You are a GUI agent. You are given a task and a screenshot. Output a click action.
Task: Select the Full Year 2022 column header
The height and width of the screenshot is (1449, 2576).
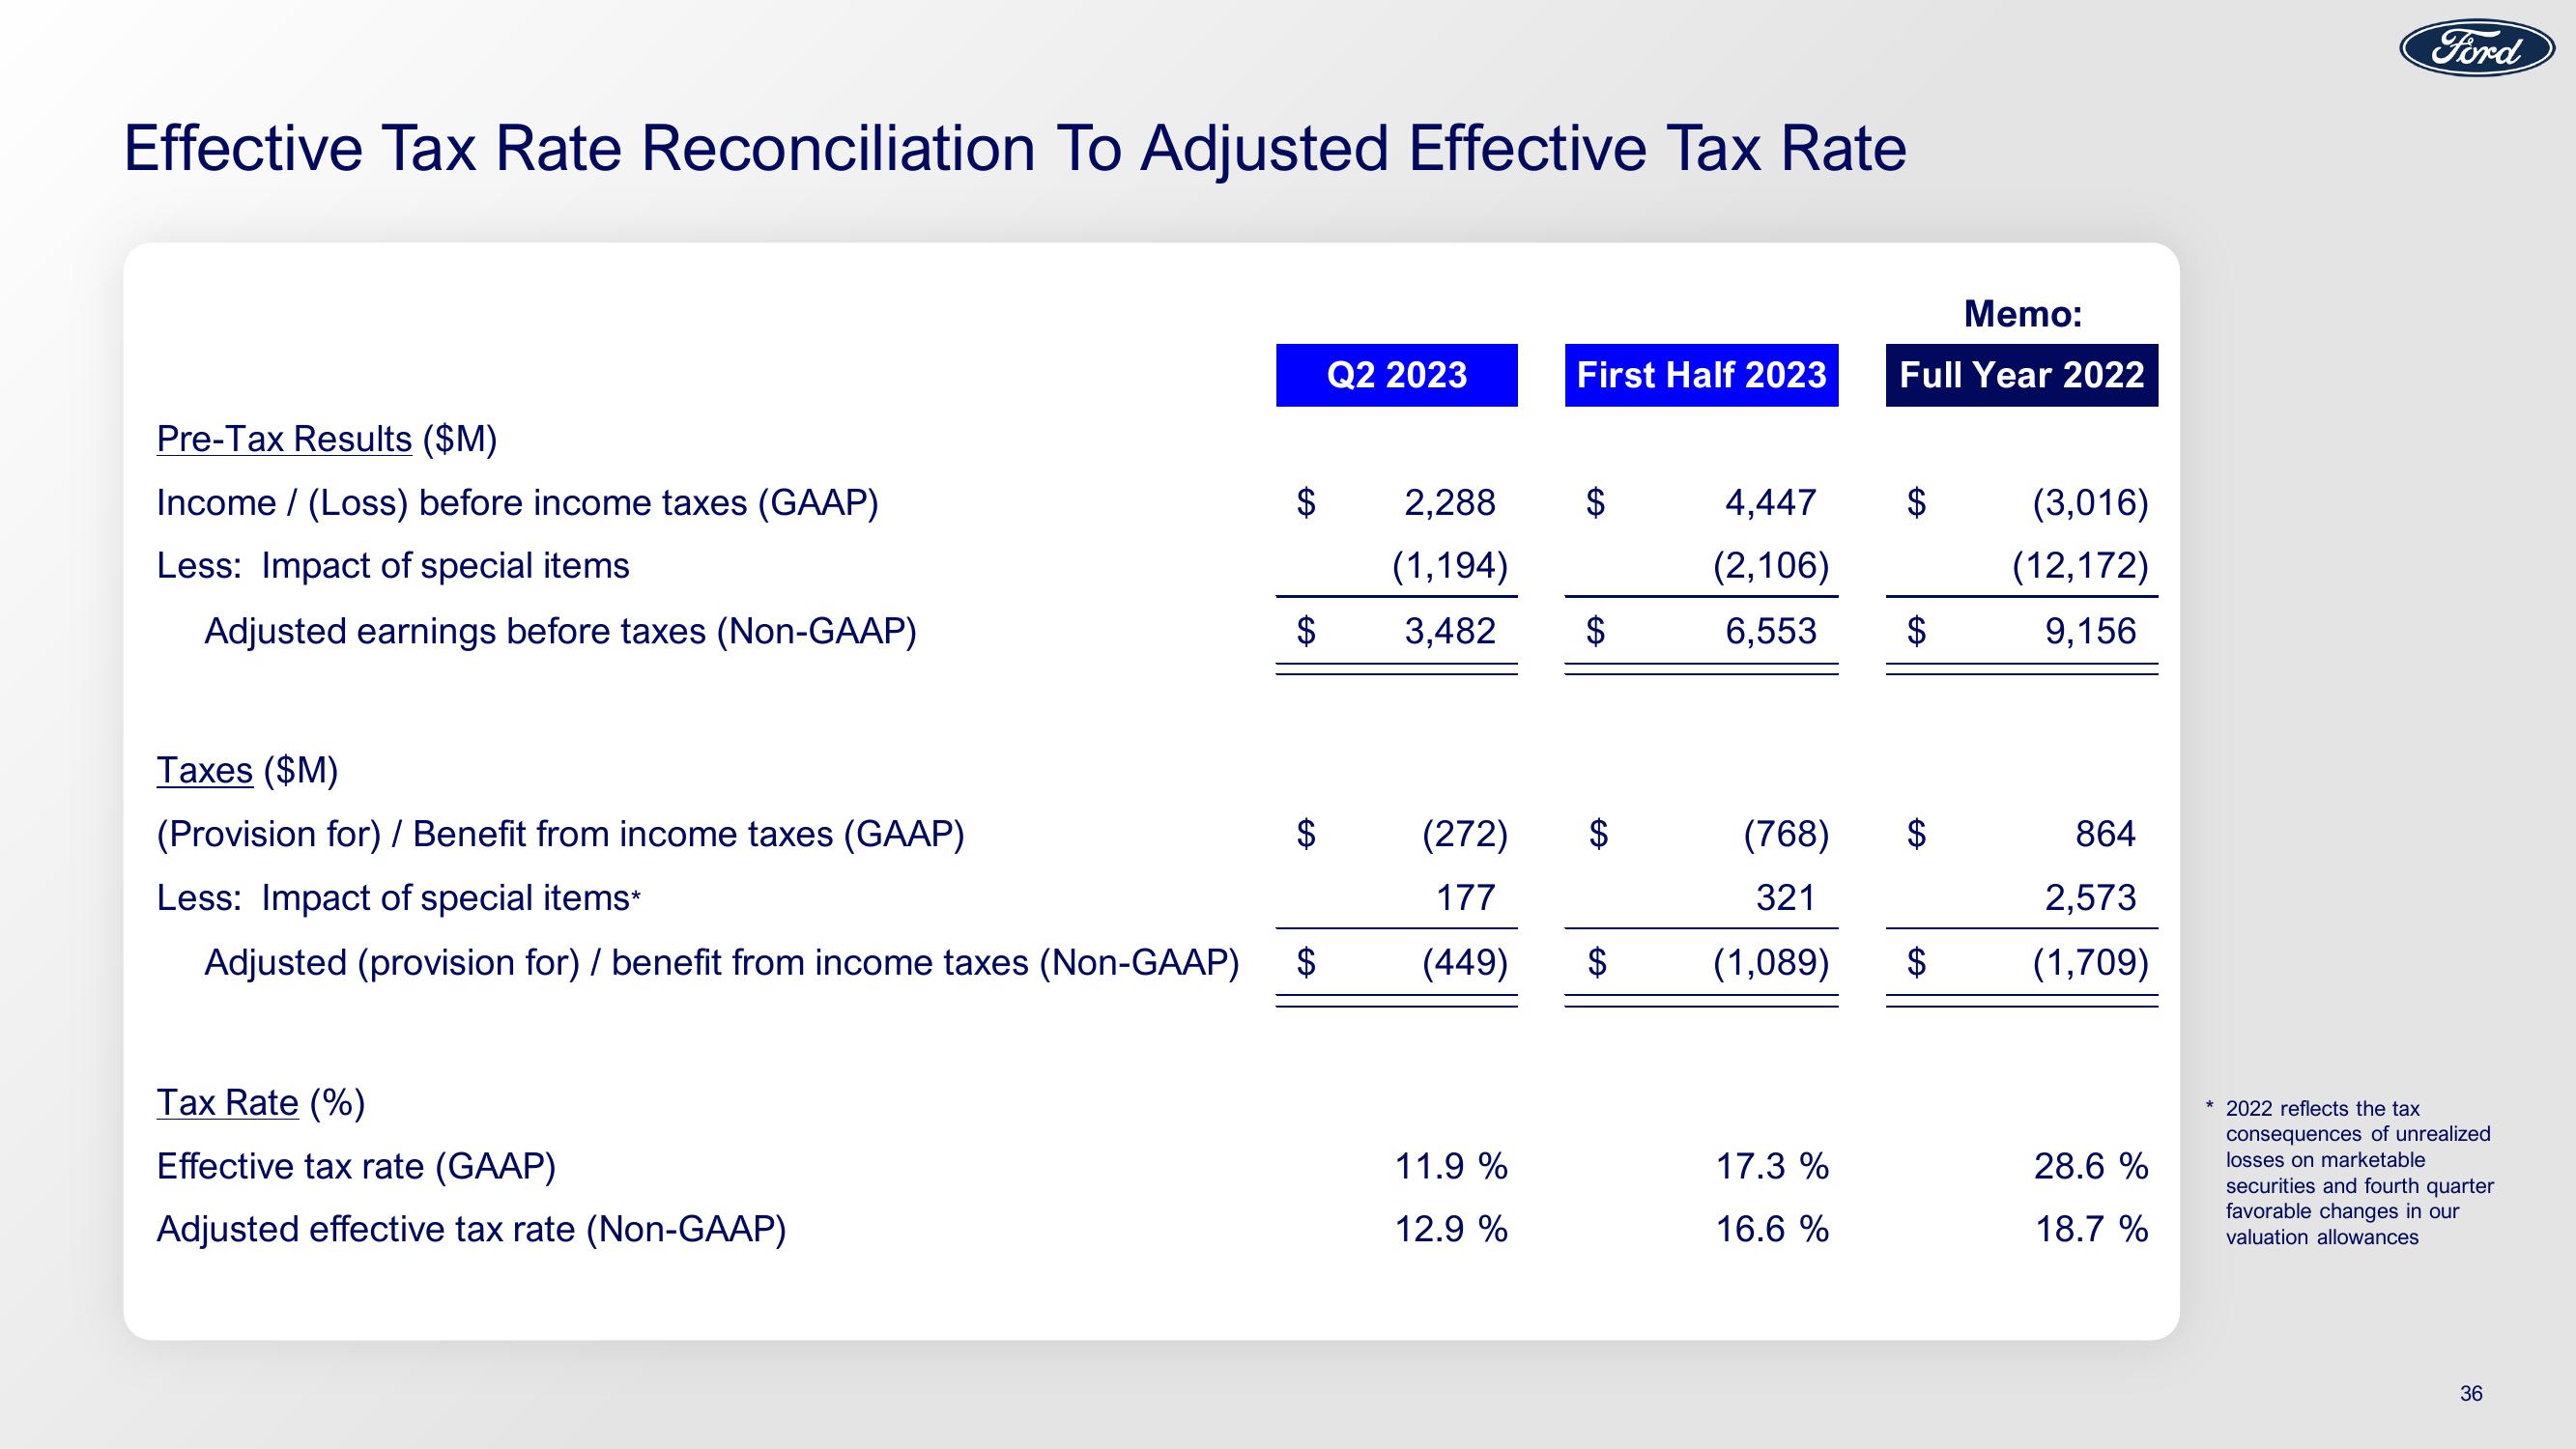(2022, 375)
